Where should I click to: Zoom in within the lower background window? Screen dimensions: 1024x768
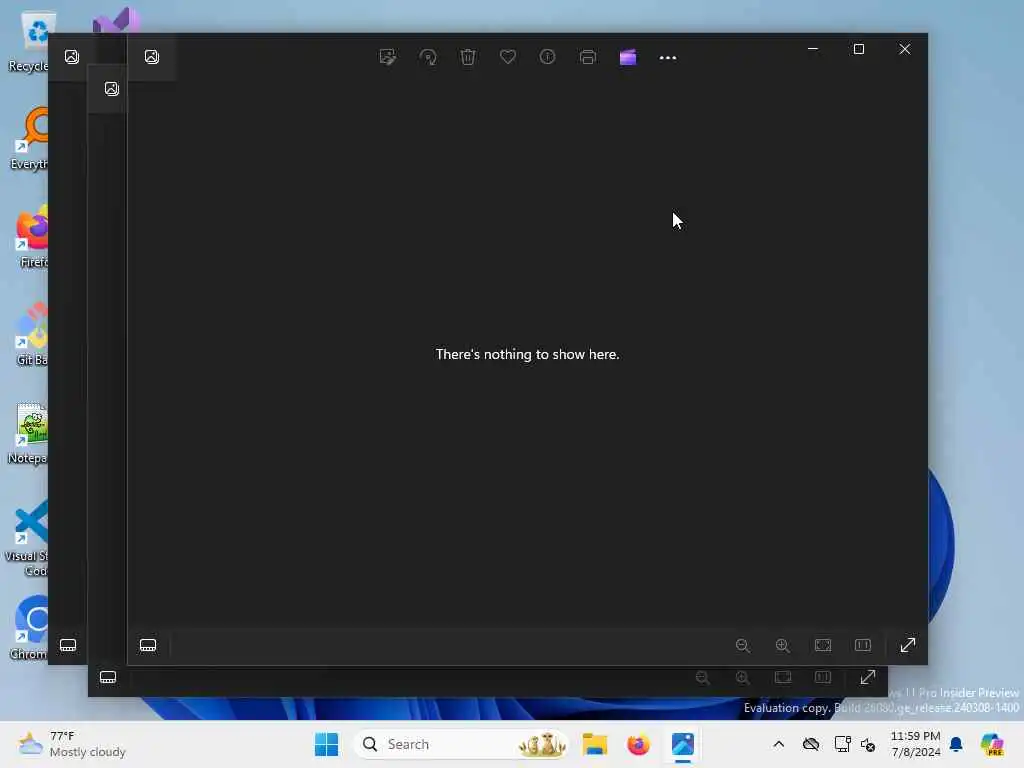click(x=743, y=677)
